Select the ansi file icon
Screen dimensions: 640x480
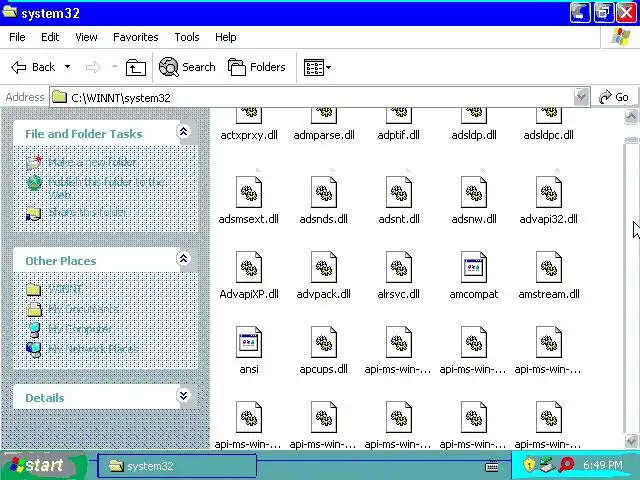click(x=249, y=342)
